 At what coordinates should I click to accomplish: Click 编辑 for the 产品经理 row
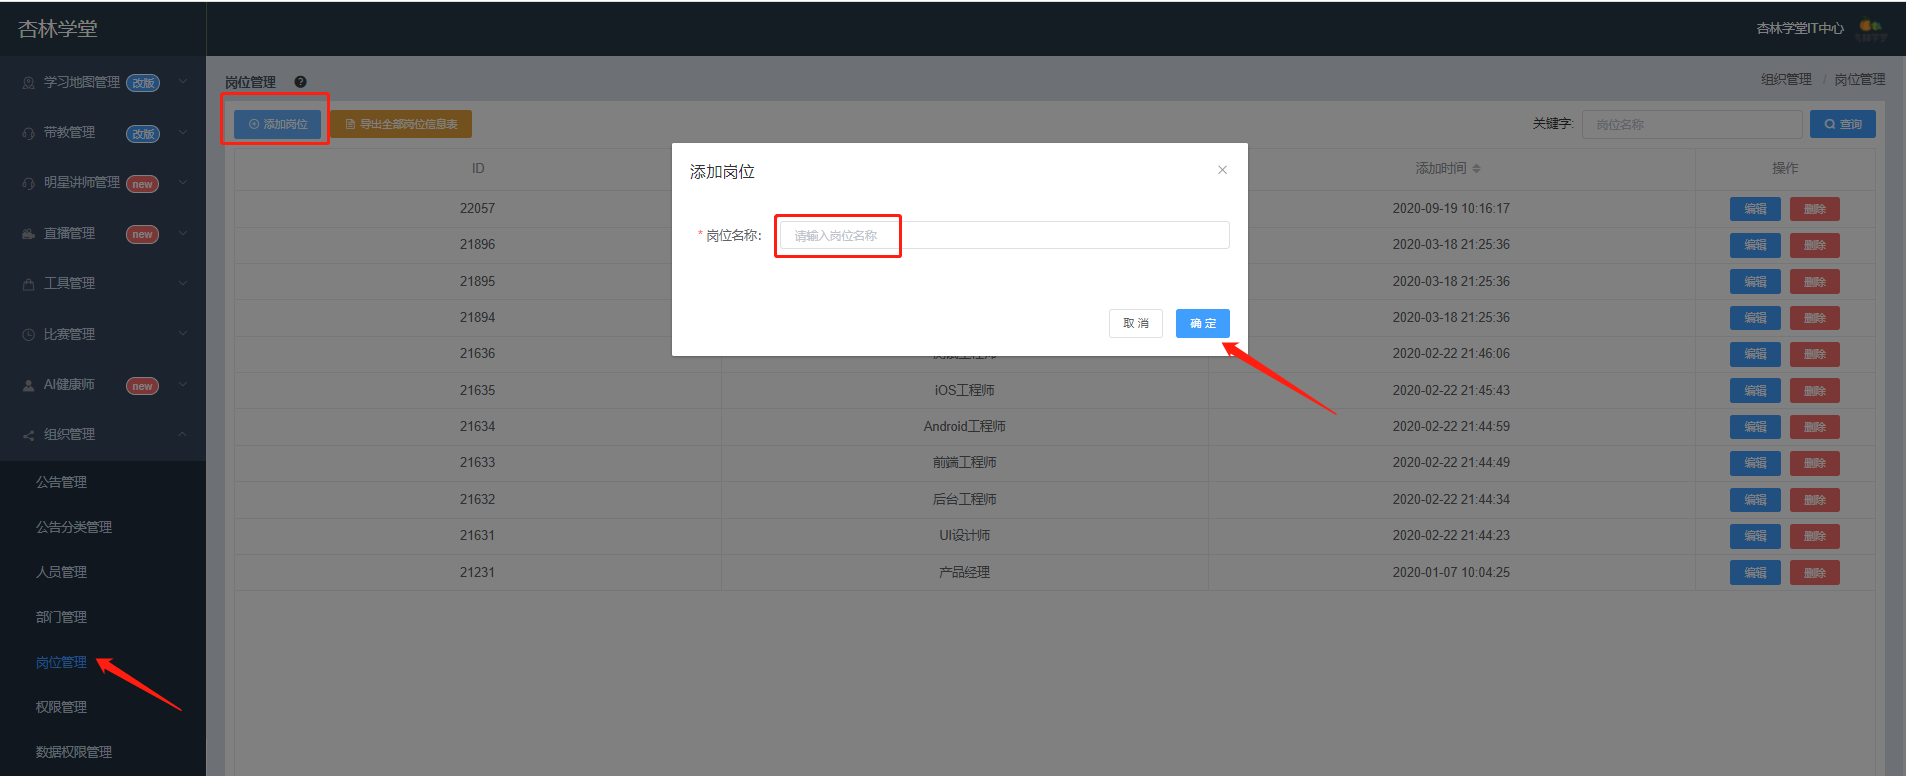tap(1755, 573)
